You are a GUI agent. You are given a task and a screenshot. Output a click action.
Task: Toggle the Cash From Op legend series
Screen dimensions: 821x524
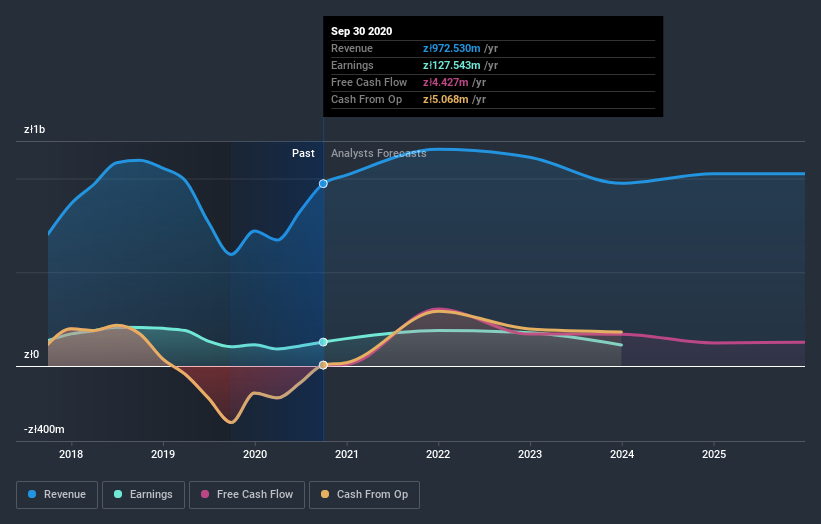tap(364, 495)
